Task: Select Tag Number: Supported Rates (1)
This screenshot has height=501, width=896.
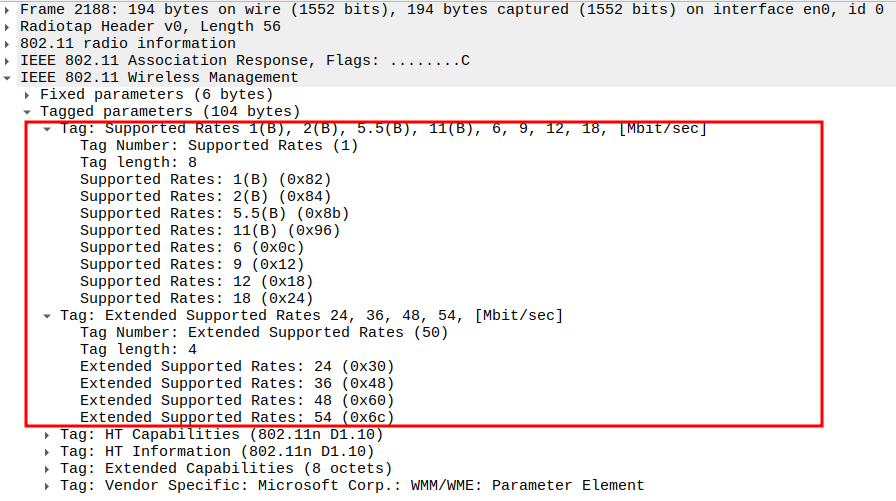Action: pos(218,145)
